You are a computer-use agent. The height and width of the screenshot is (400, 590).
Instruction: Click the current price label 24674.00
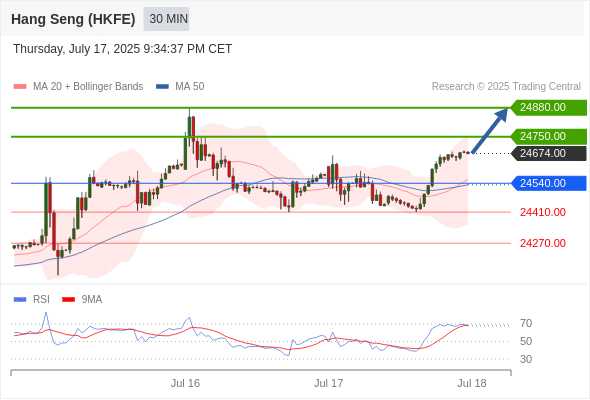point(549,154)
